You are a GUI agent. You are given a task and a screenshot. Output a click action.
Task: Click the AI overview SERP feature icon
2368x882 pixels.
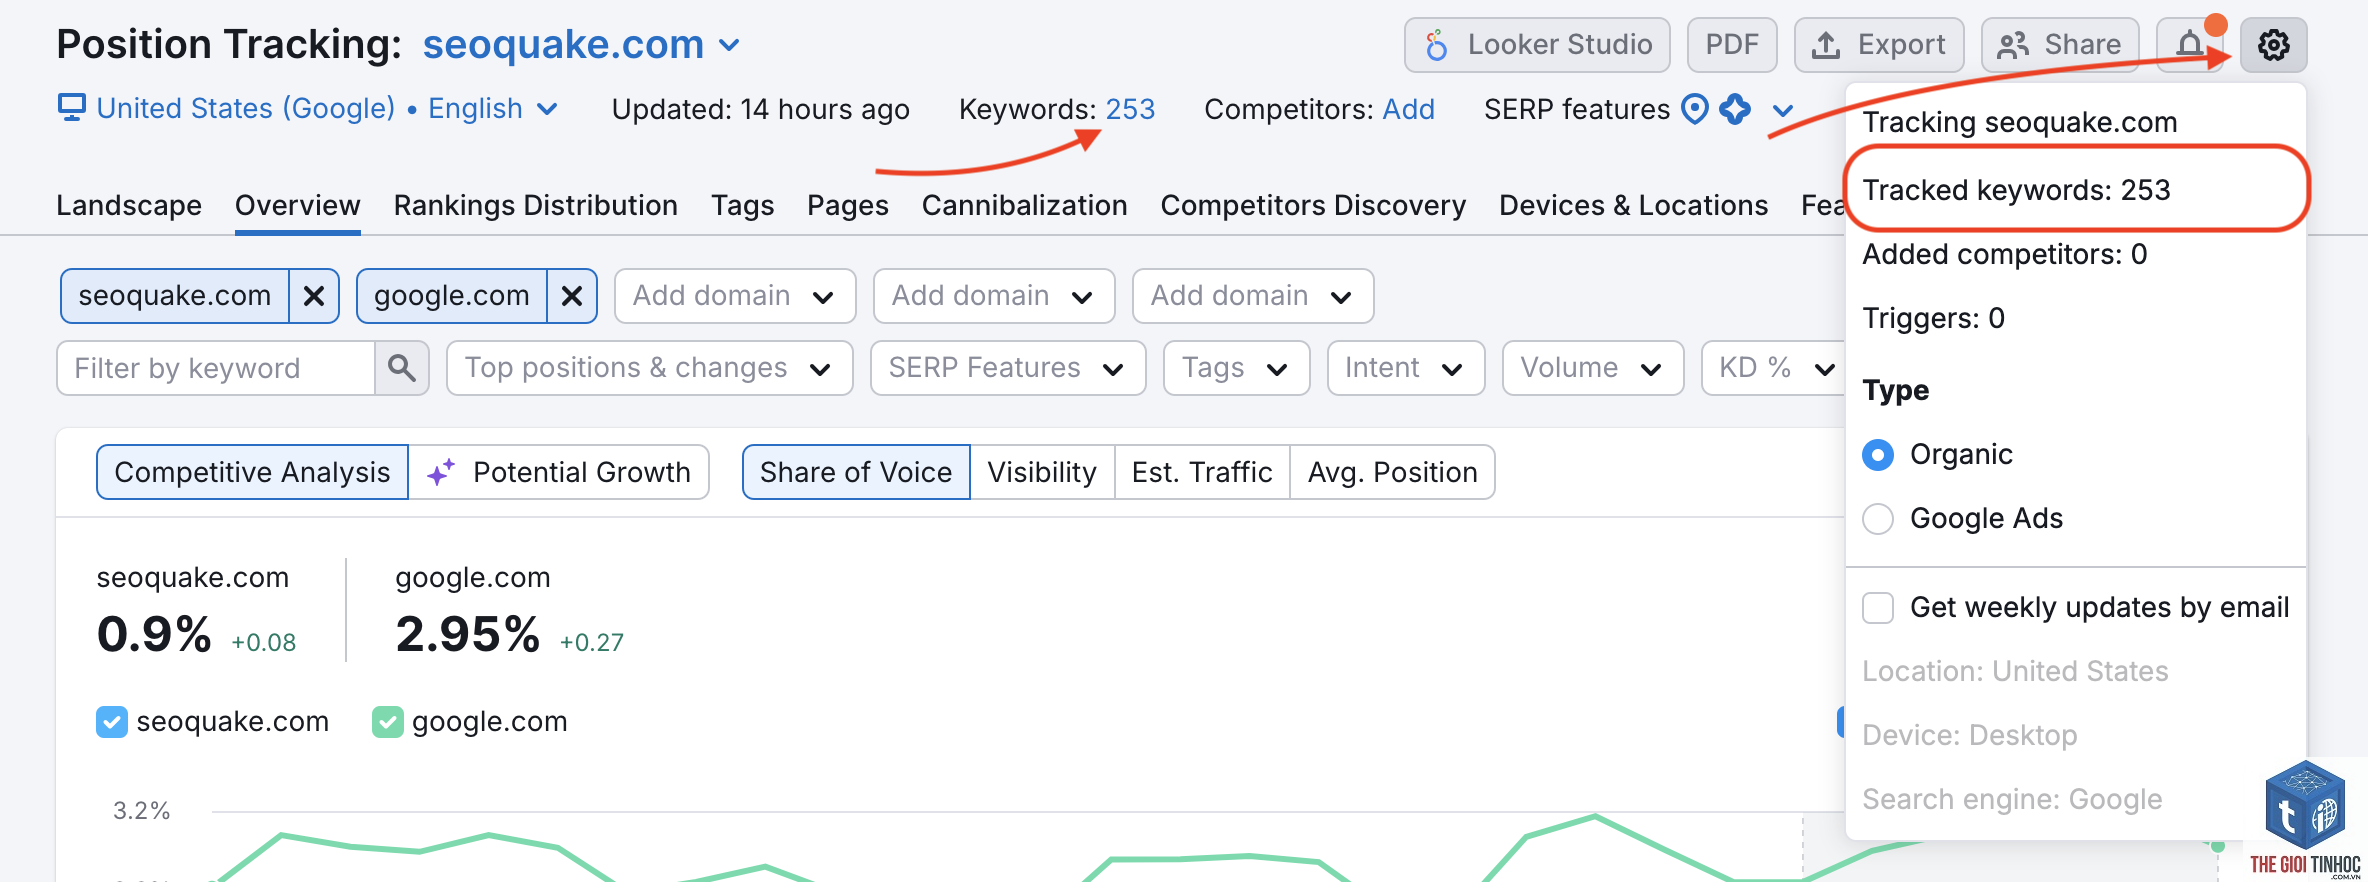click(1735, 109)
